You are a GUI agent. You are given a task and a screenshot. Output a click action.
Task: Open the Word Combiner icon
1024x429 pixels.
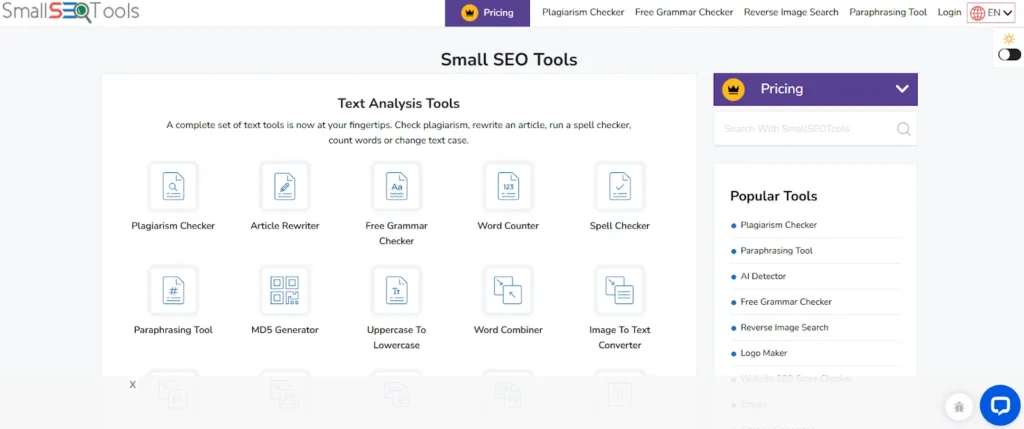508,291
